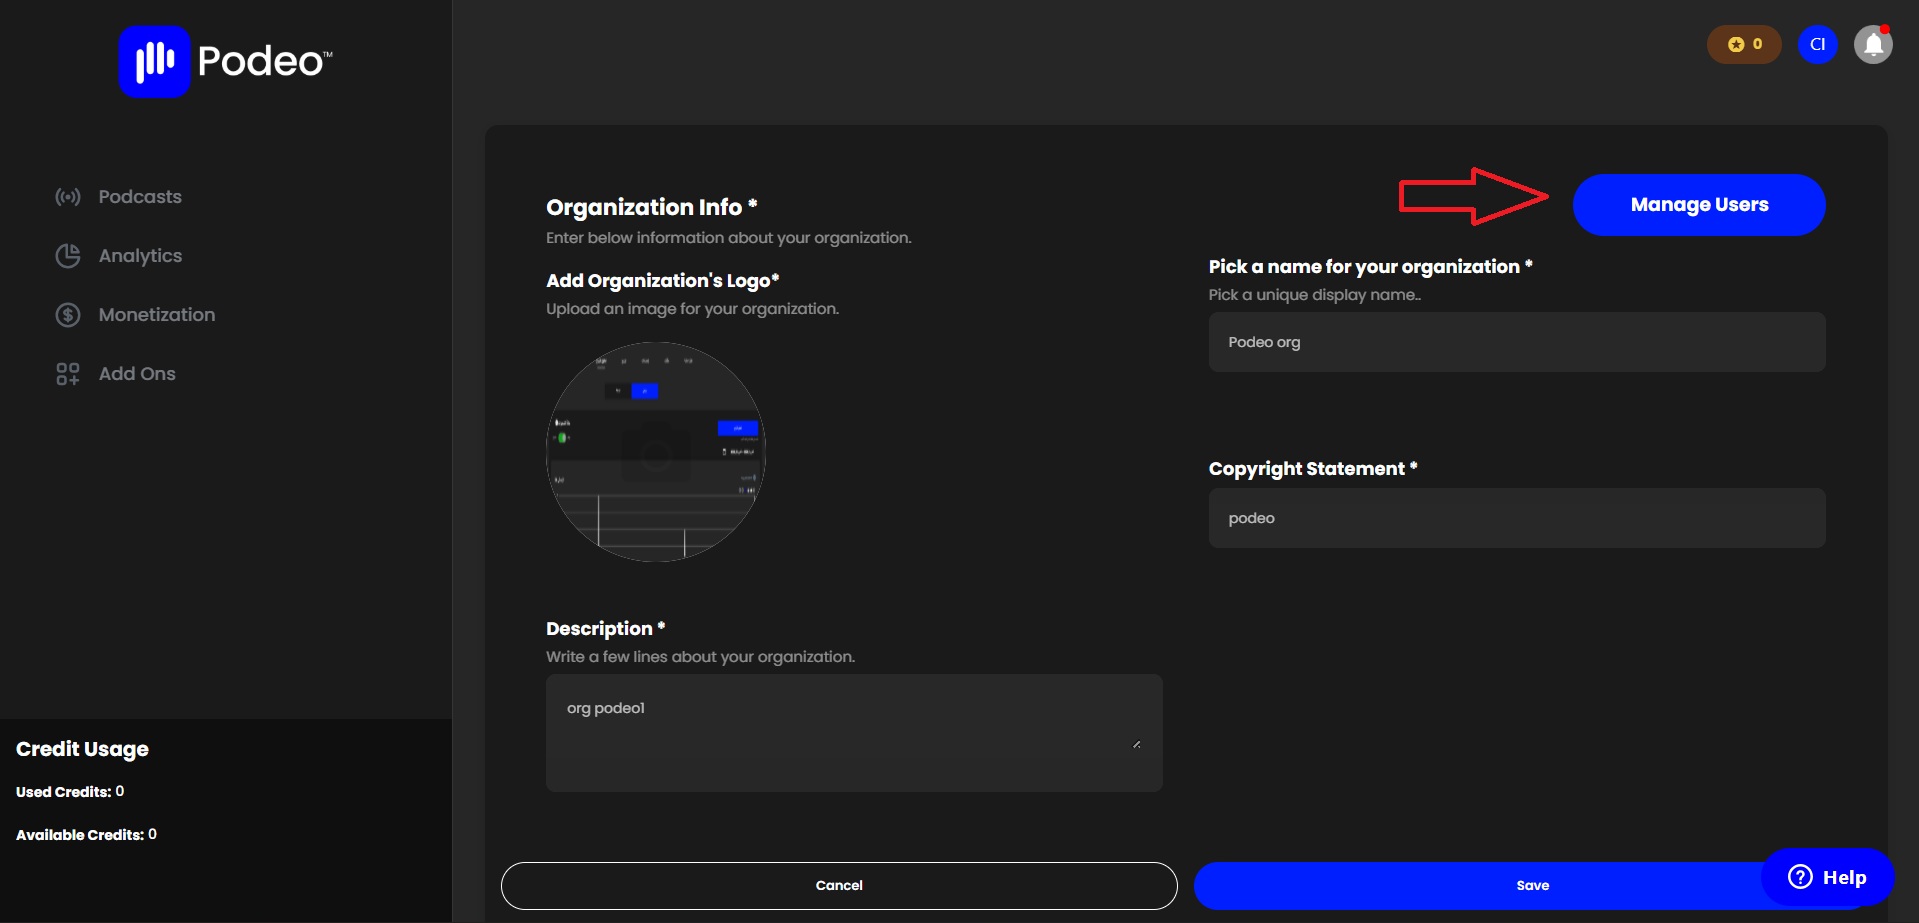Click 'Available Credits: 0' text
This screenshot has height=923, width=1919.
(x=86, y=835)
